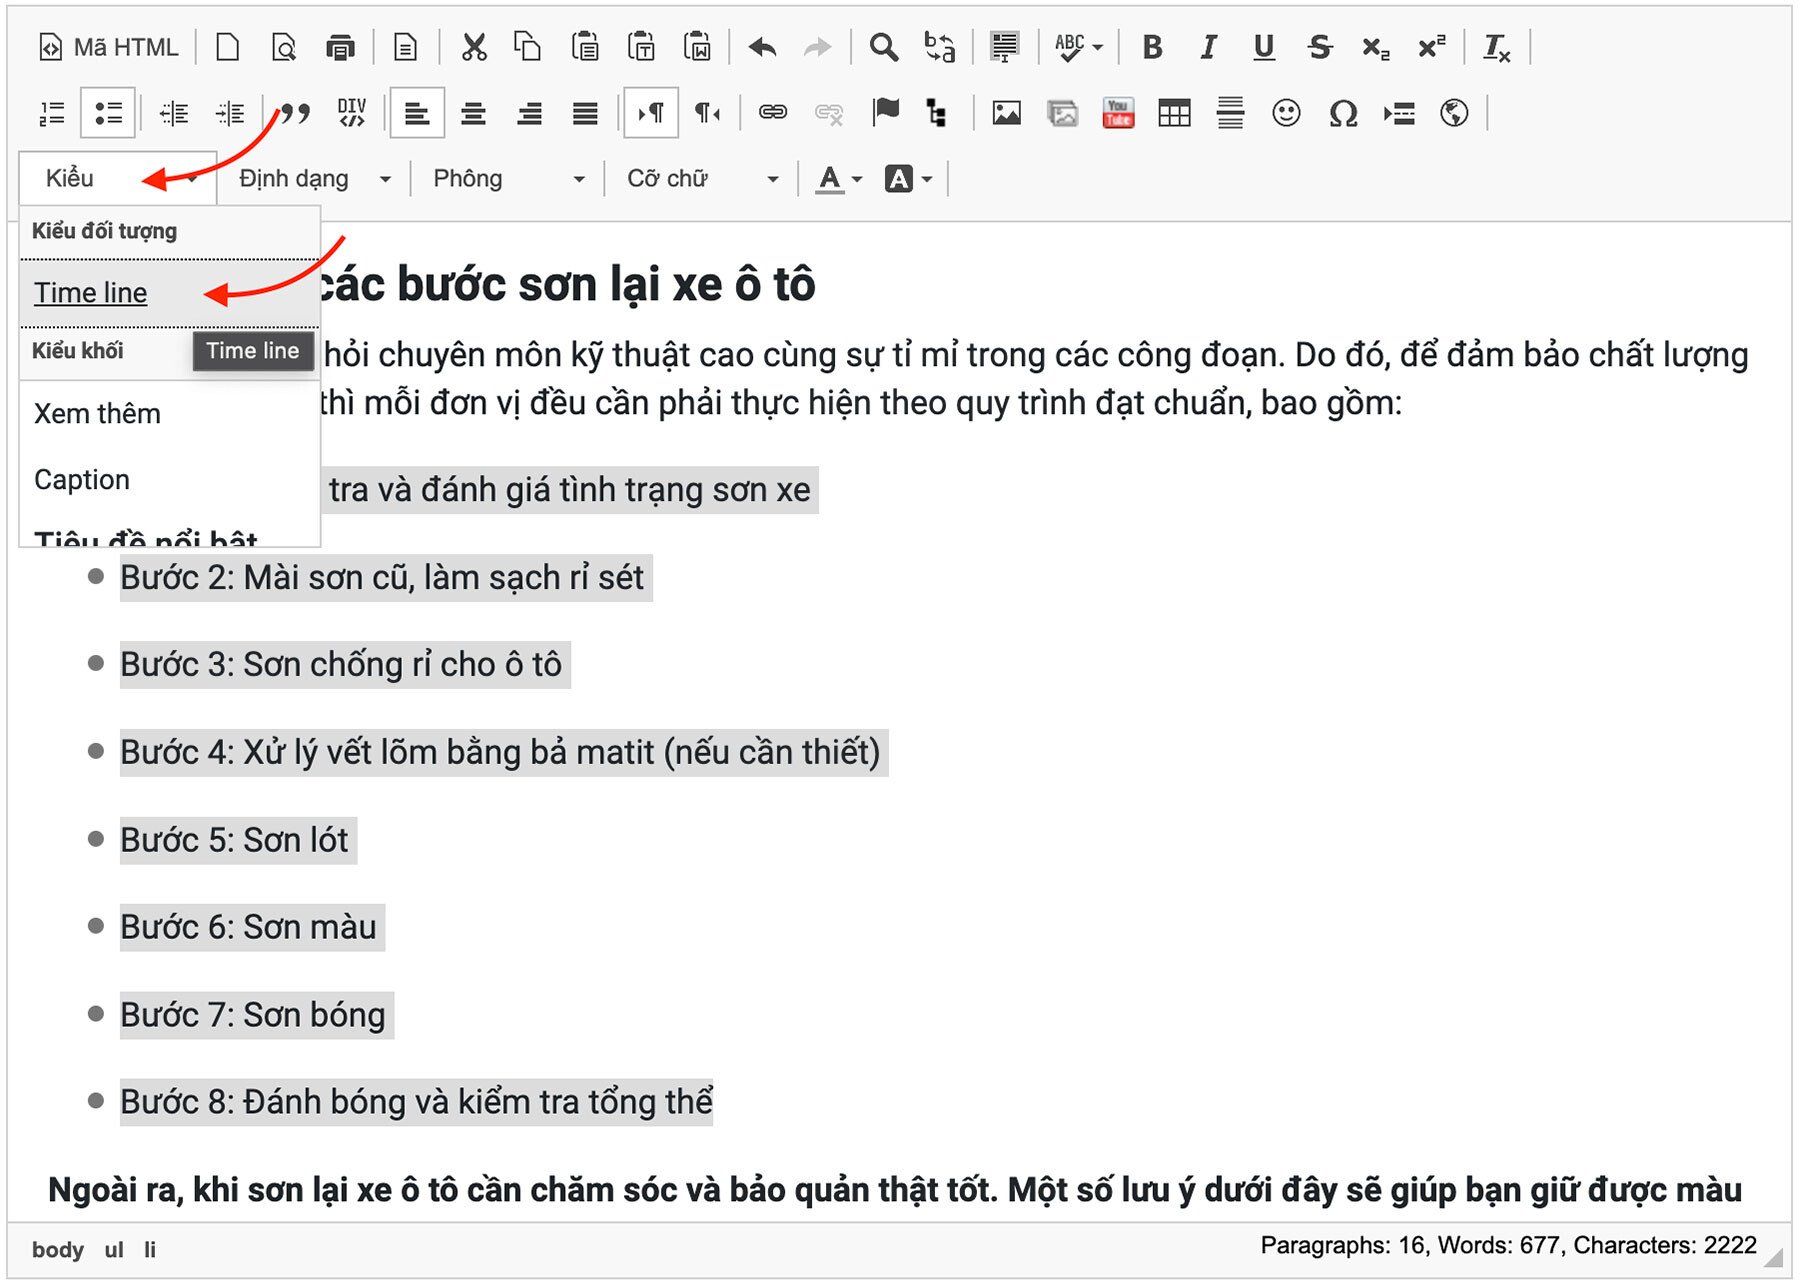Click the Cut scissors icon
The image size is (1800, 1286).
tap(474, 47)
